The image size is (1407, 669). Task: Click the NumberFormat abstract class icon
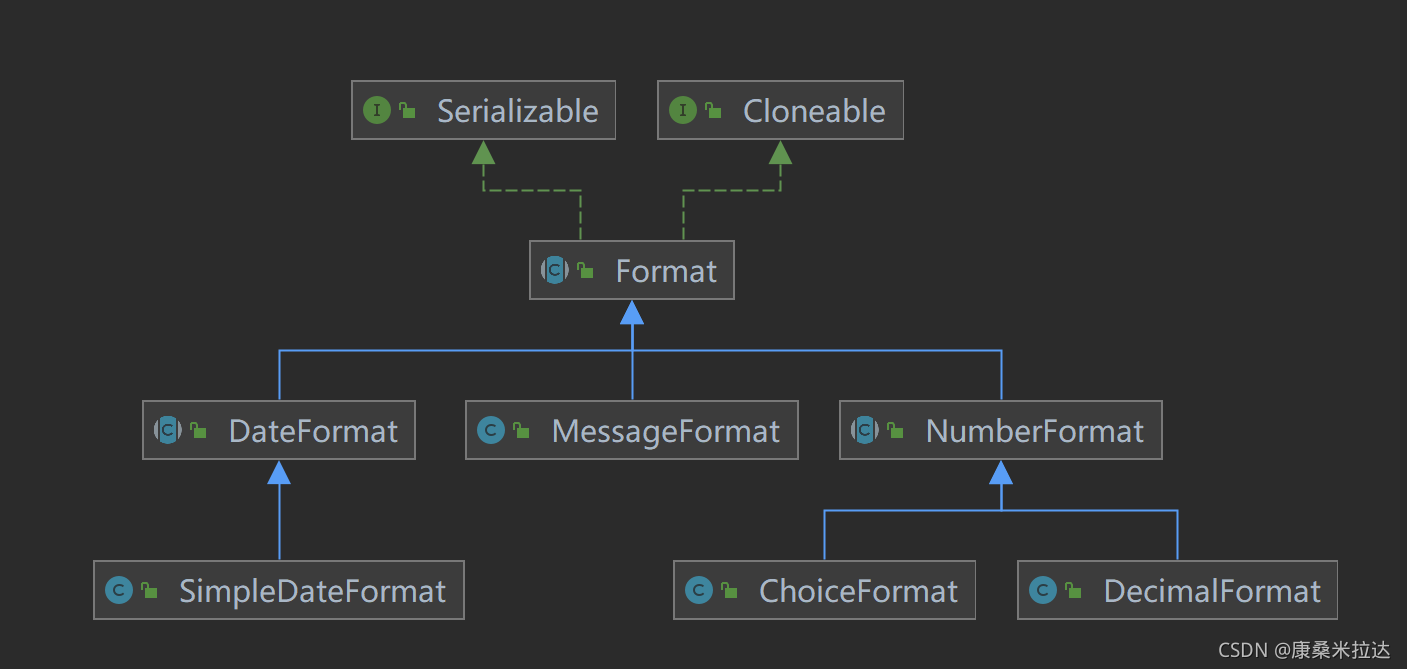(865, 430)
